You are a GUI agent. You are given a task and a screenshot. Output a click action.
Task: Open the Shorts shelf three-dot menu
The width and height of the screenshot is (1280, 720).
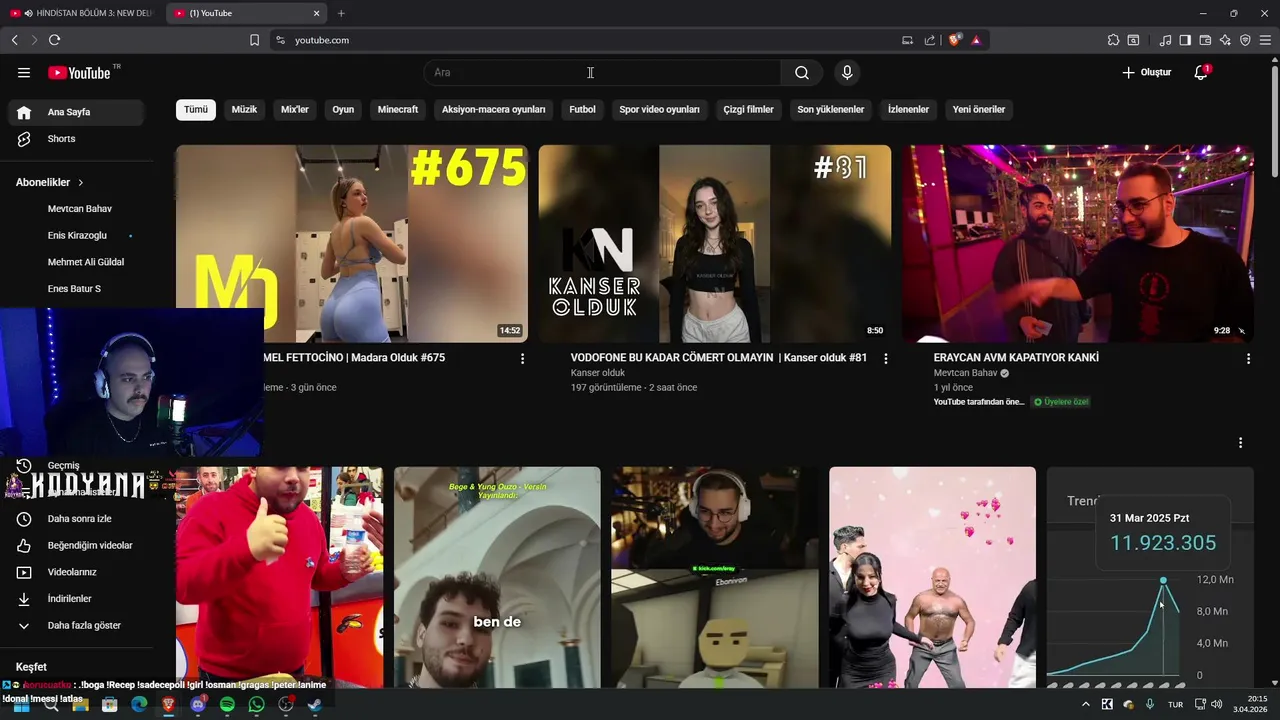pos(1241,442)
